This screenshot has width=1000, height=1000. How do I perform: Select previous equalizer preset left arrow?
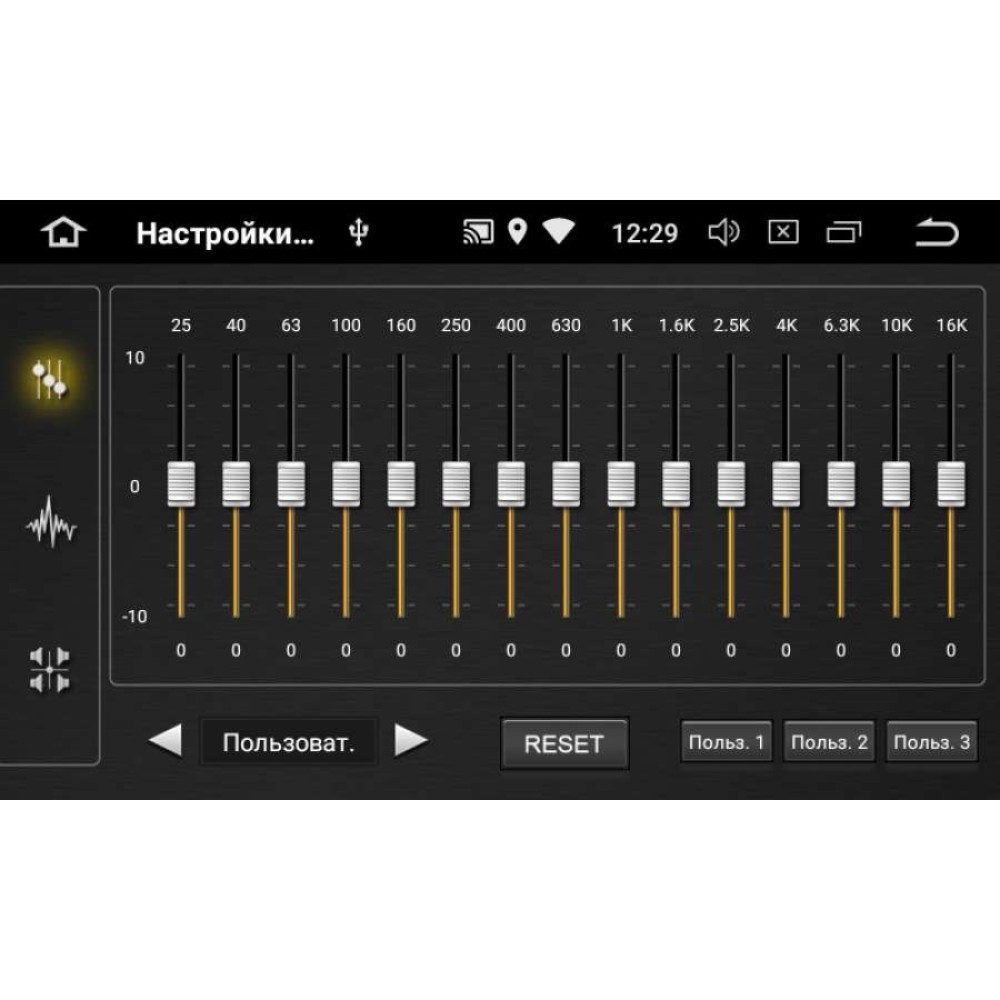coord(165,741)
